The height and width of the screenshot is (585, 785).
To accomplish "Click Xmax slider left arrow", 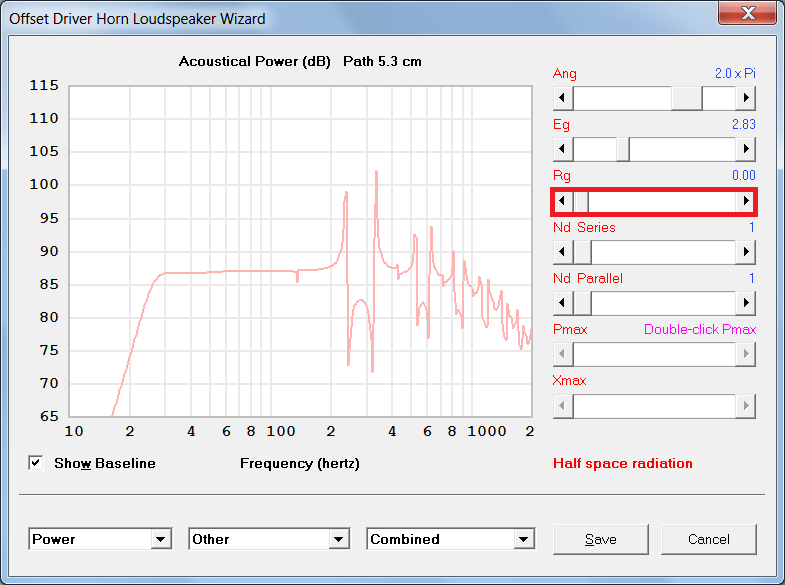I will click(x=563, y=405).
